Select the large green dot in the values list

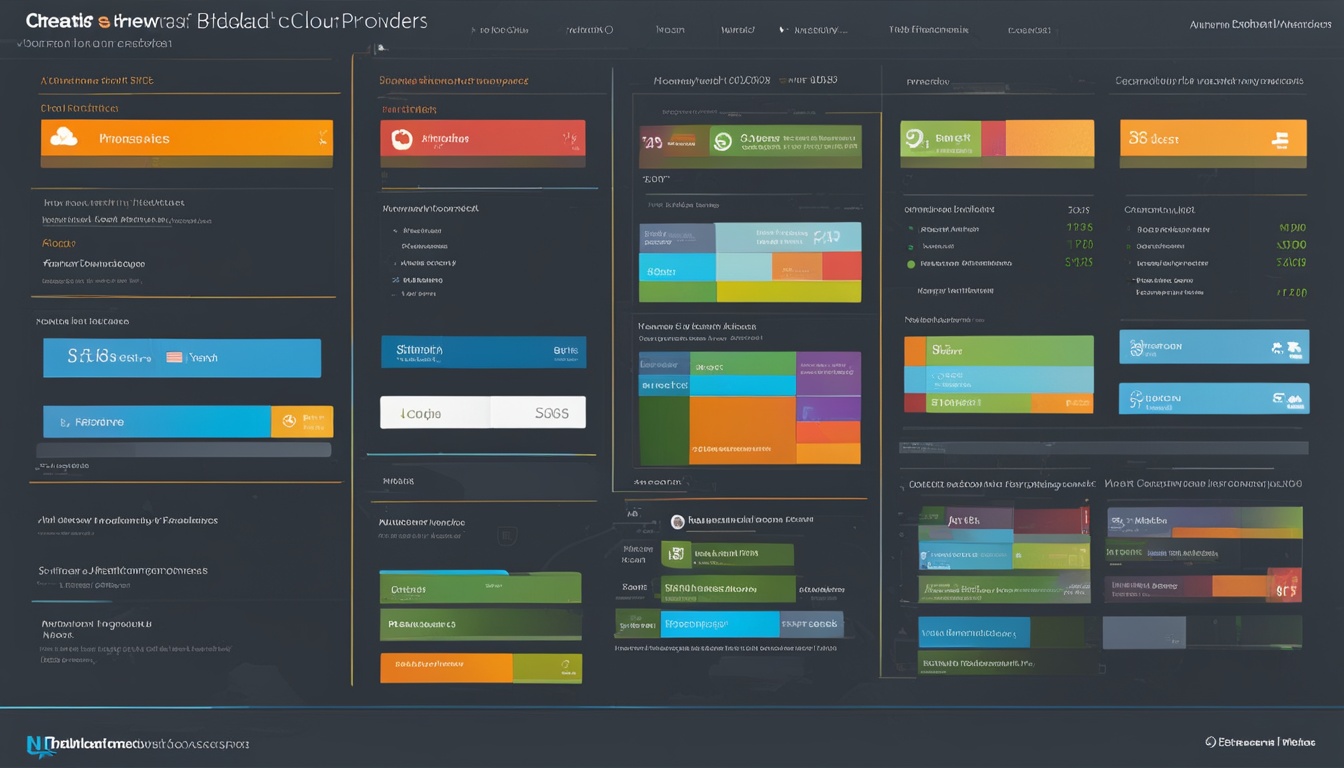pyautogui.click(x=911, y=265)
